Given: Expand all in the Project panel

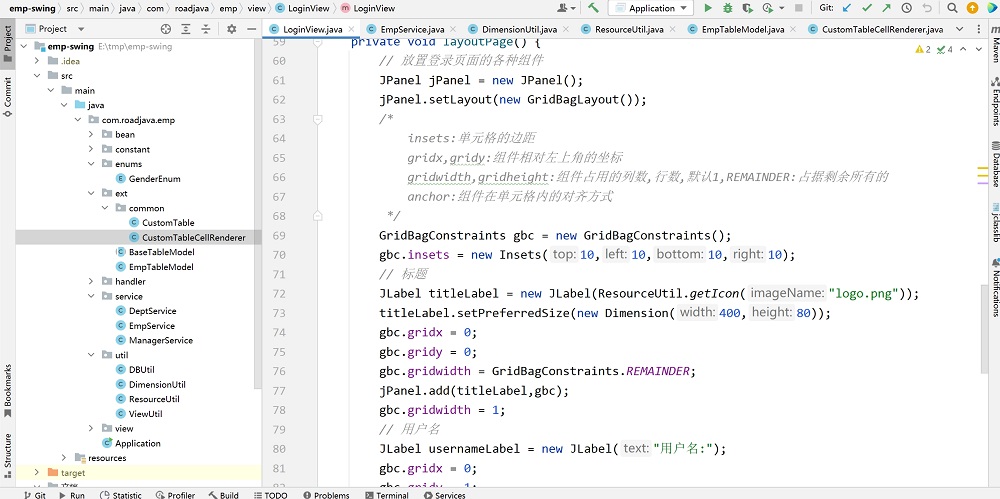Looking at the screenshot, I should click(x=186, y=29).
